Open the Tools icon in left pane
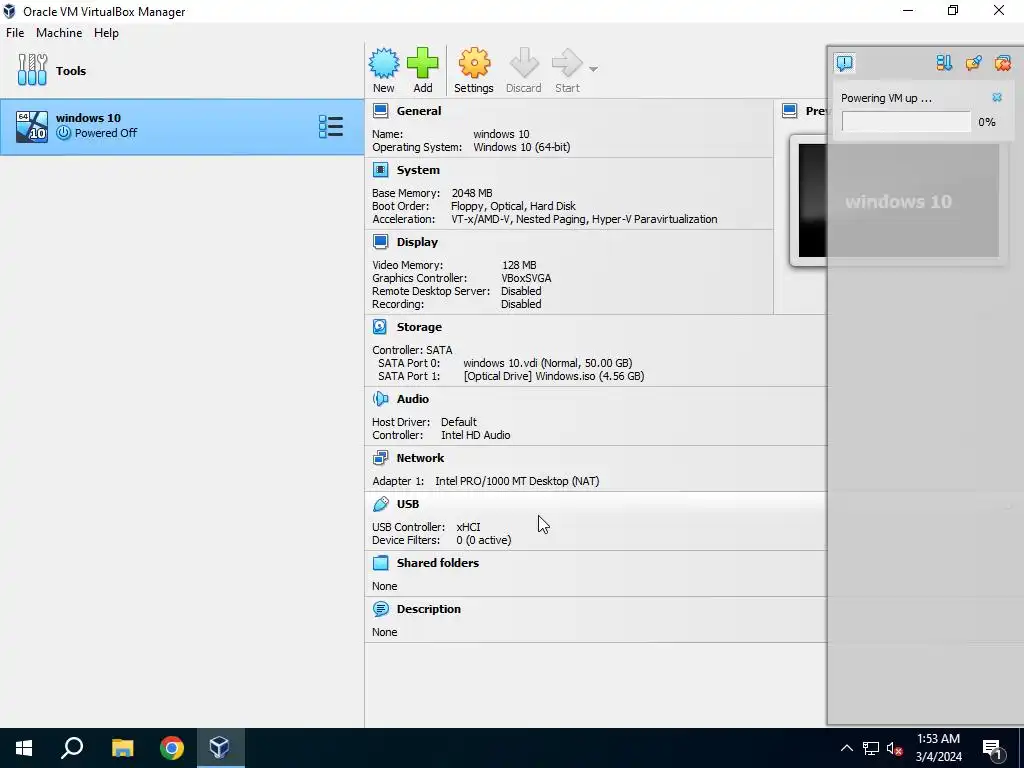This screenshot has height=768, width=1024. click(x=32, y=70)
